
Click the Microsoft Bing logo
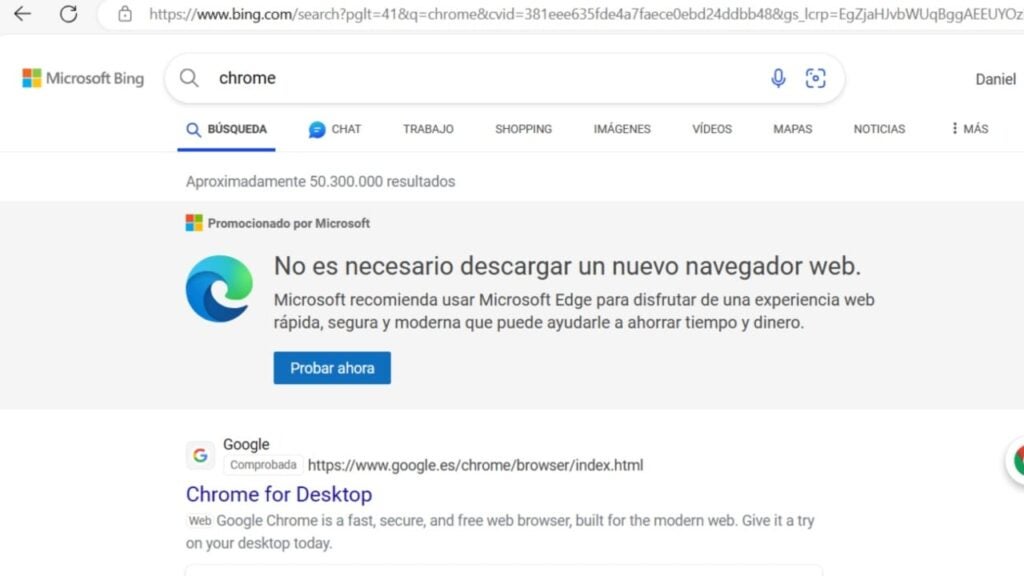83,78
